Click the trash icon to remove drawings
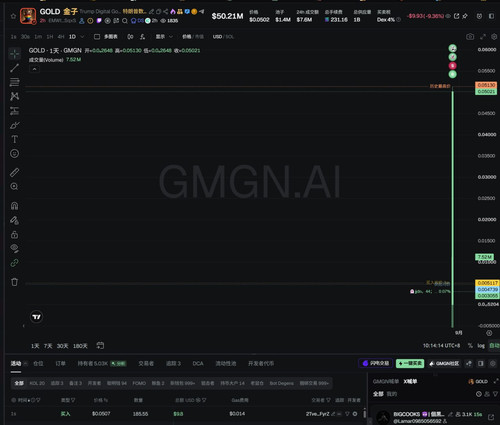The width and height of the screenshot is (500, 425). [x=14, y=282]
